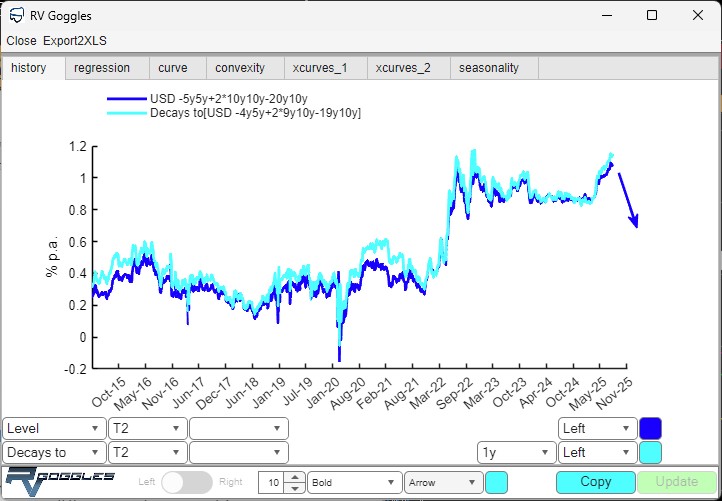Click the Oct-15 x-axis label
Image resolution: width=722 pixels, height=501 pixels.
tap(109, 393)
